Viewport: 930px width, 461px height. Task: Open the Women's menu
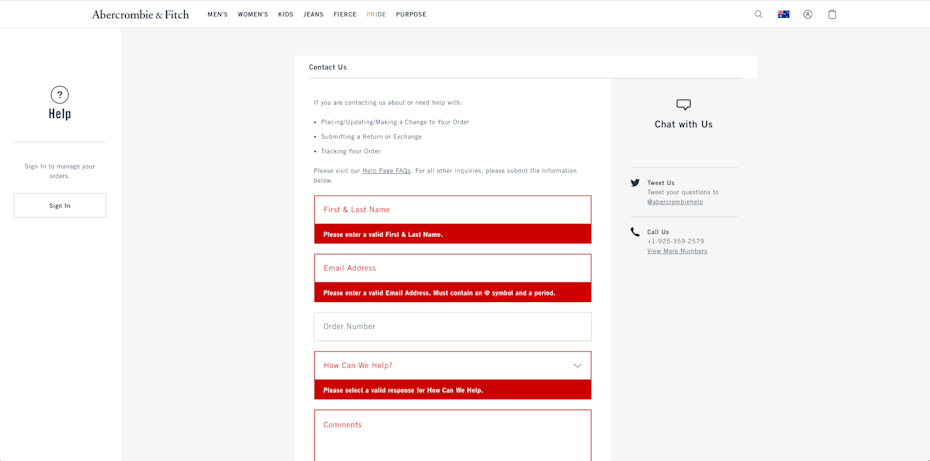252,15
